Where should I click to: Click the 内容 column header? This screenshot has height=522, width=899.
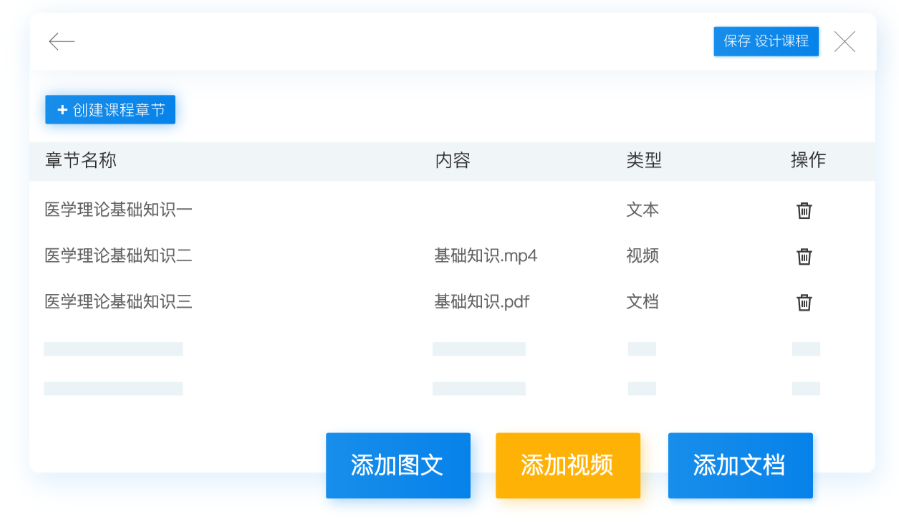452,160
